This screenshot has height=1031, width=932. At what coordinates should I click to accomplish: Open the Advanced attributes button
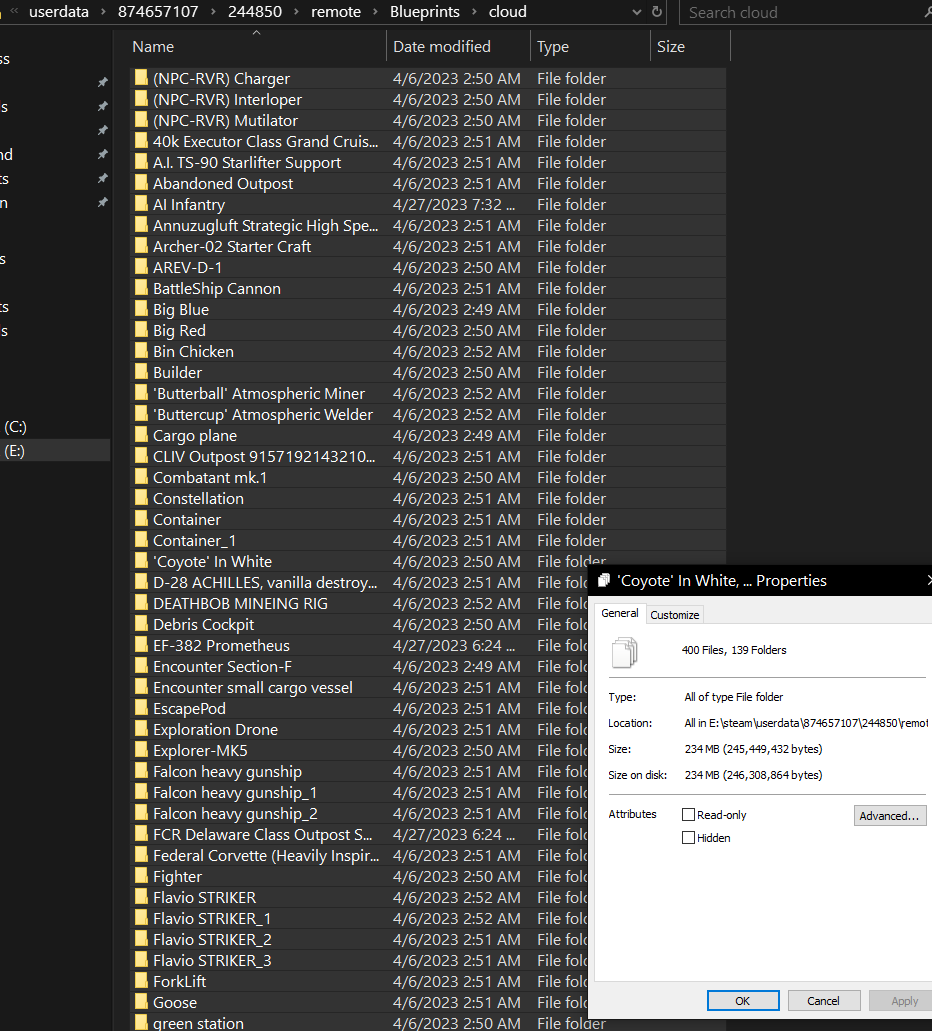tap(889, 816)
